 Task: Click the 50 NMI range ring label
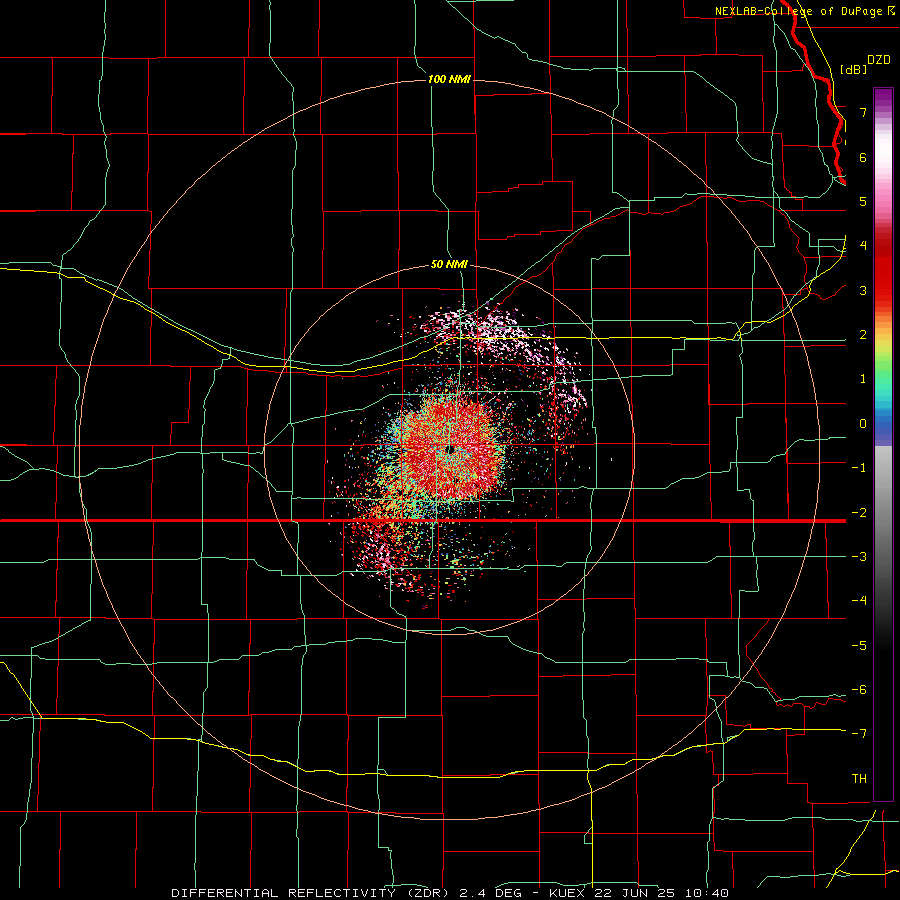tap(449, 264)
